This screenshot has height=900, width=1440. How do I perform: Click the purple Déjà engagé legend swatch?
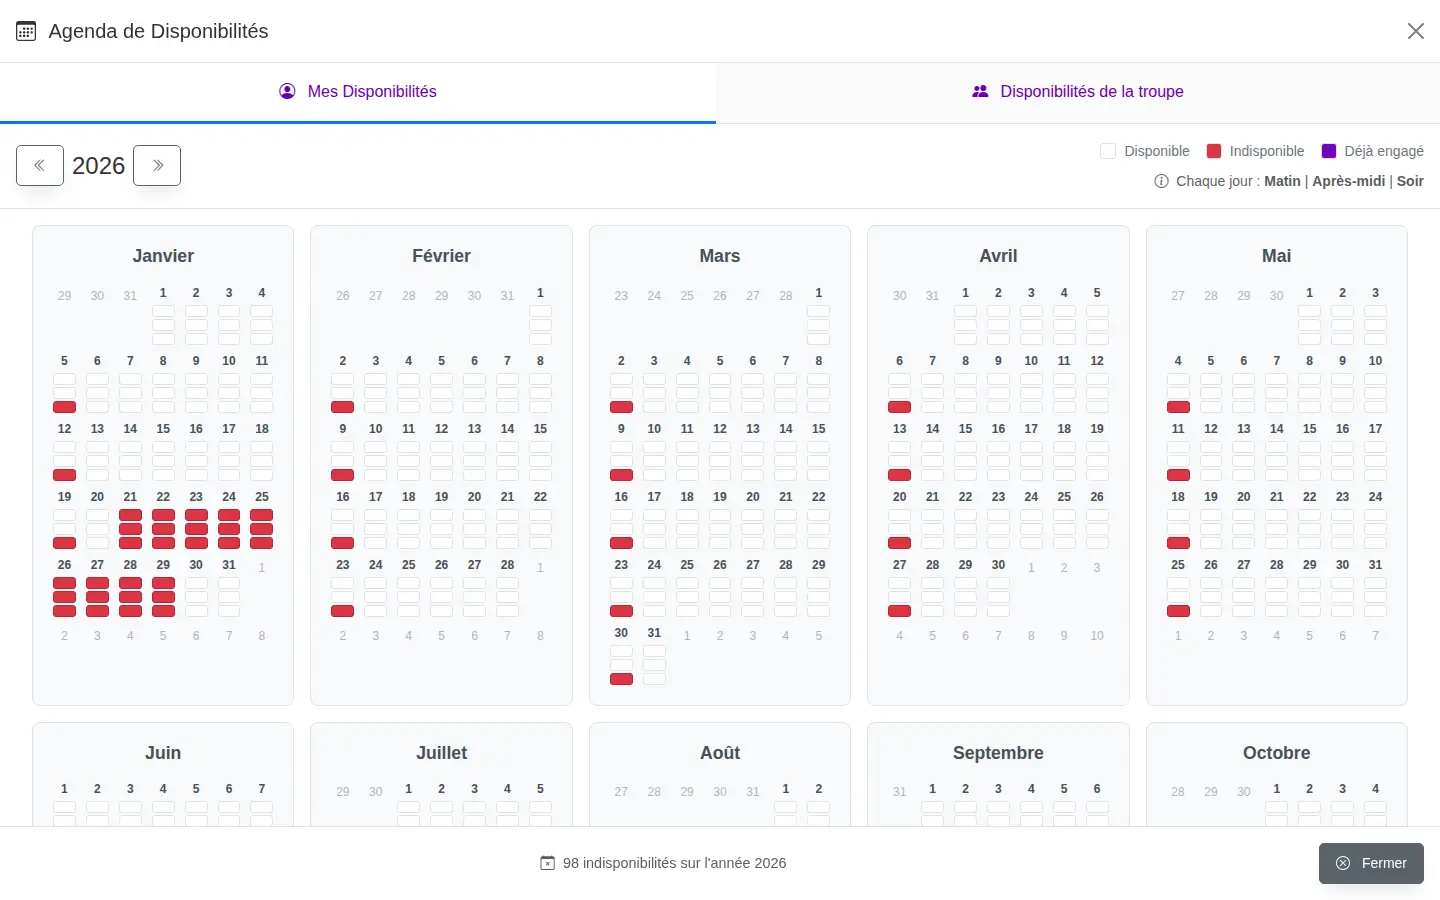(1329, 151)
